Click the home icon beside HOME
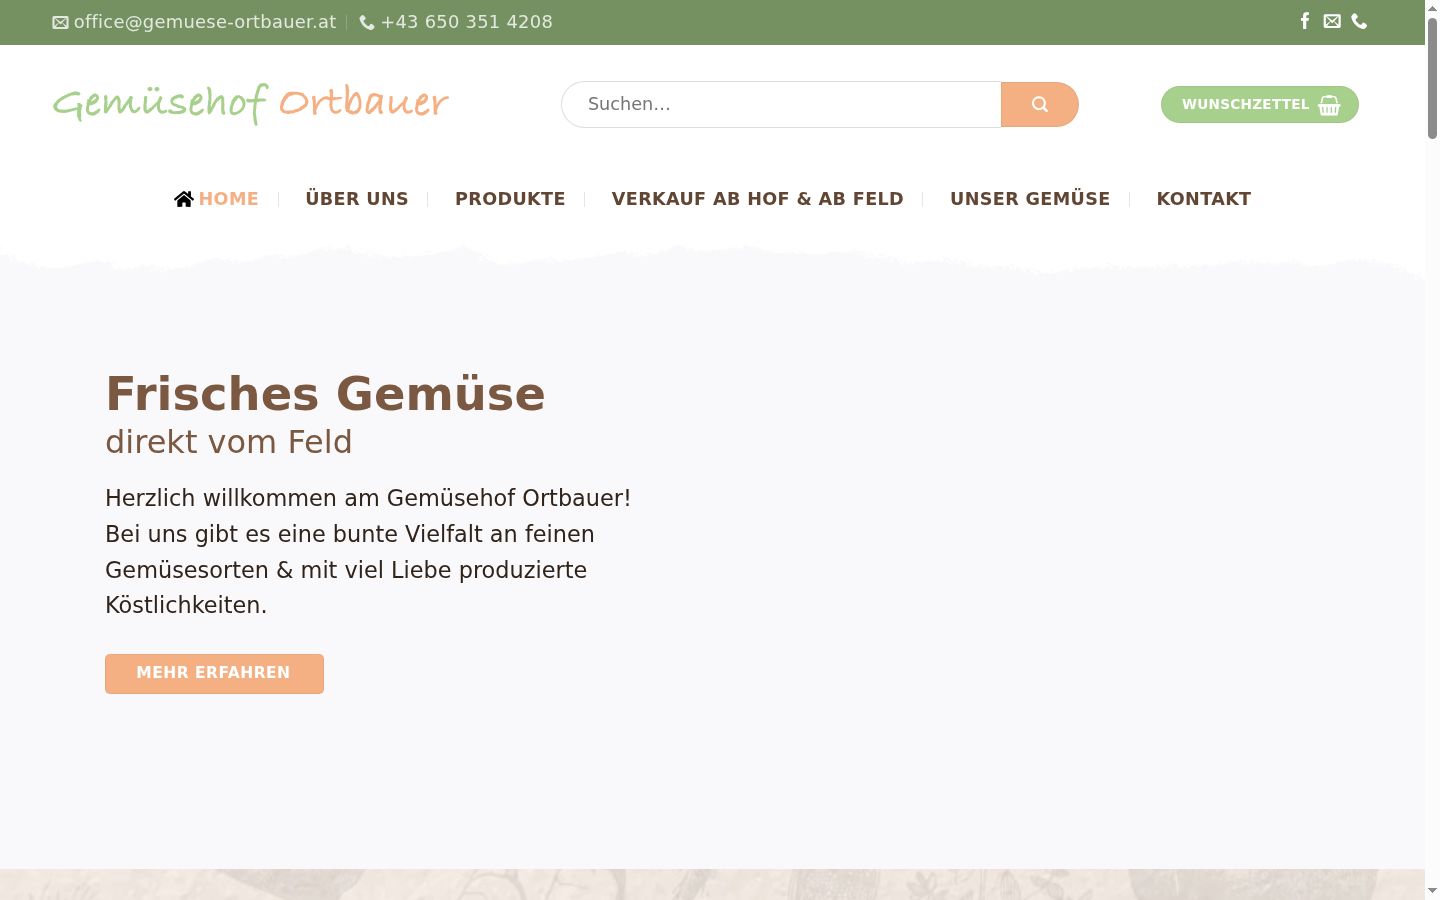Viewport: 1440px width, 900px height. (184, 199)
